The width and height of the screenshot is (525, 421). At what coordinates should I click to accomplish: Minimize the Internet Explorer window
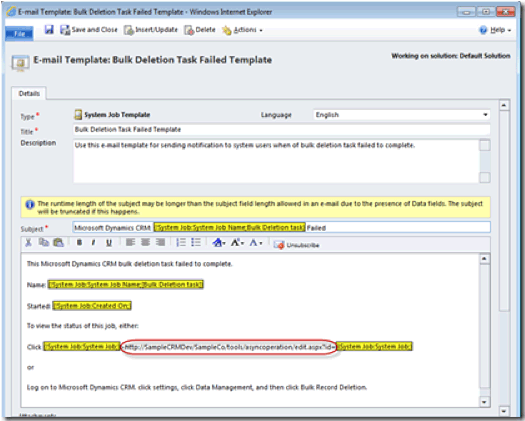point(466,12)
